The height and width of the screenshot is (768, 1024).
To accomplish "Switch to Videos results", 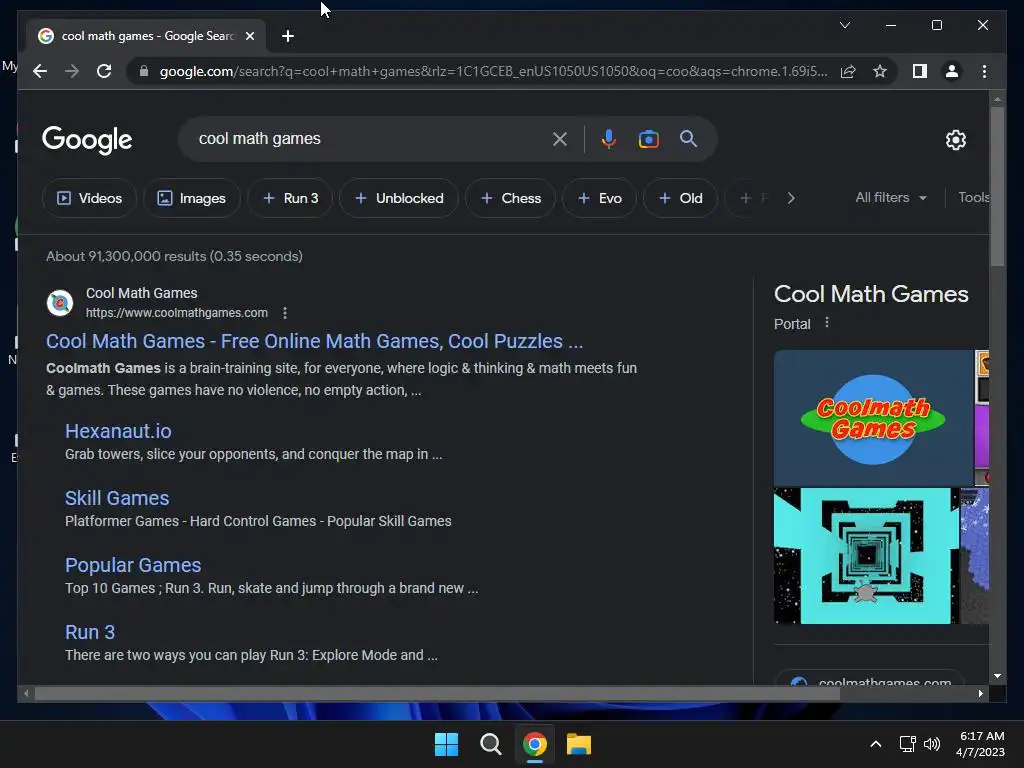I will tap(89, 198).
